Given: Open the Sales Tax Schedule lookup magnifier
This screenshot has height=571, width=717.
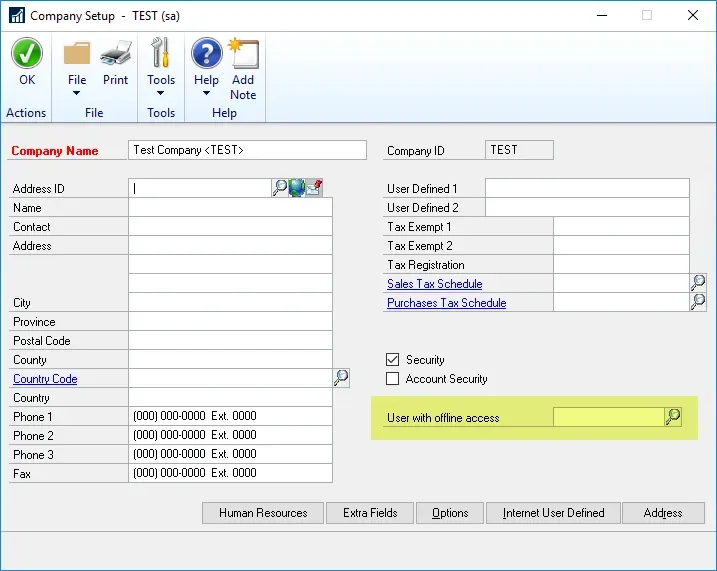Looking at the screenshot, I should click(x=698, y=283).
